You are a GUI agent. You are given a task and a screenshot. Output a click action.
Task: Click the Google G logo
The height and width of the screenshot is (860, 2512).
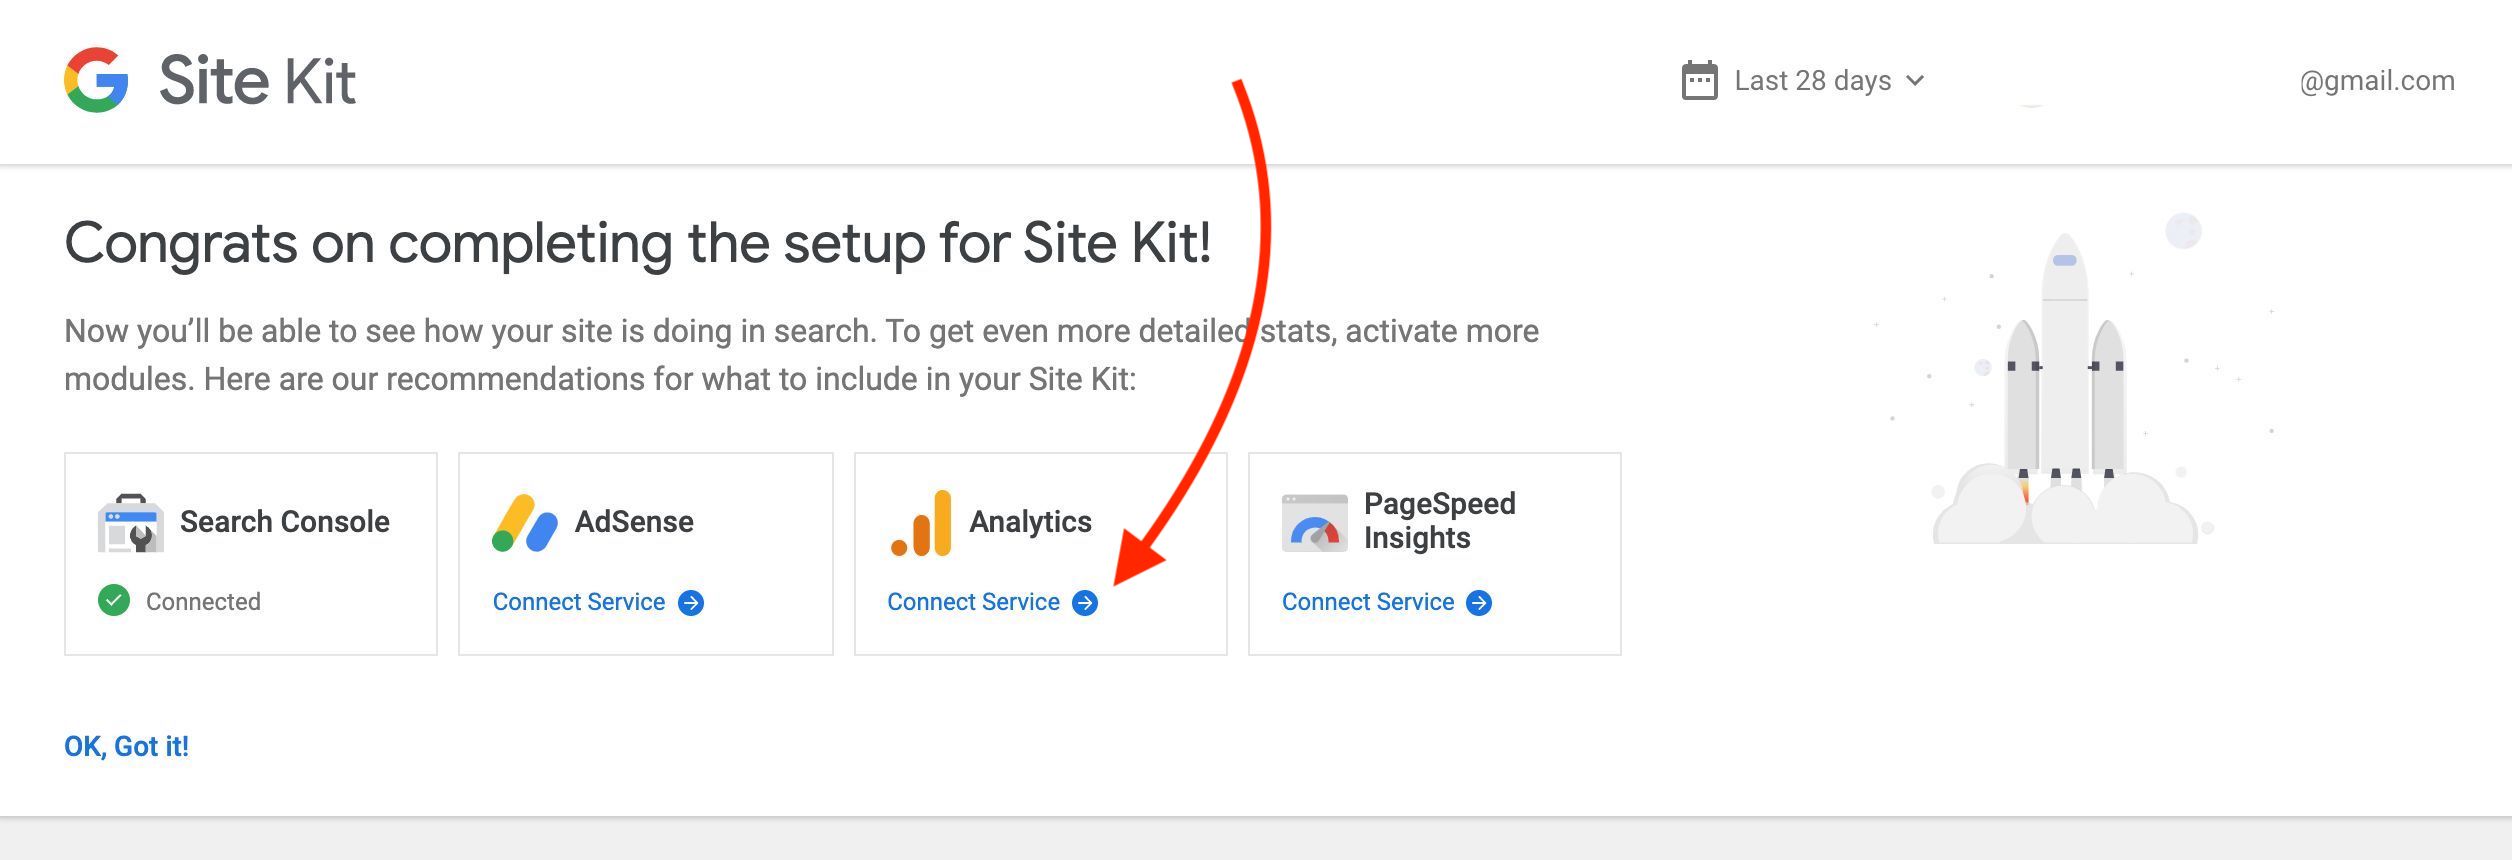click(96, 80)
